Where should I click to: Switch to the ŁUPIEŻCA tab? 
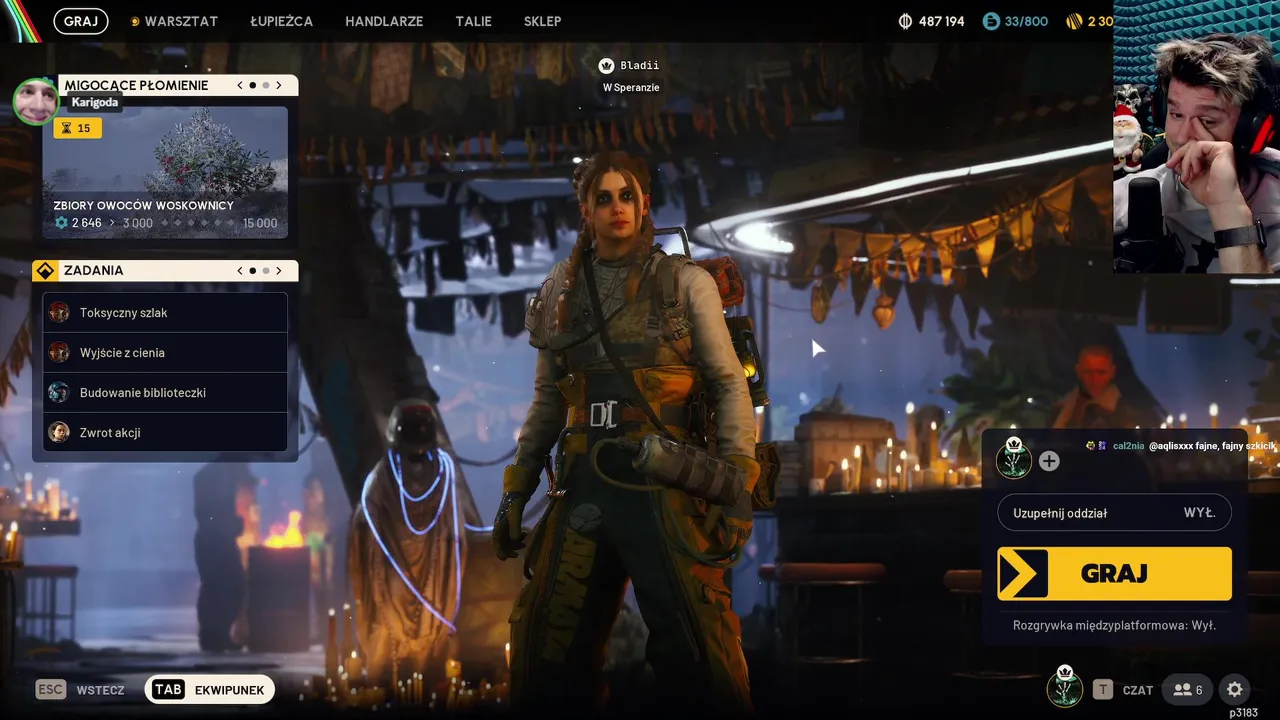pyautogui.click(x=281, y=21)
